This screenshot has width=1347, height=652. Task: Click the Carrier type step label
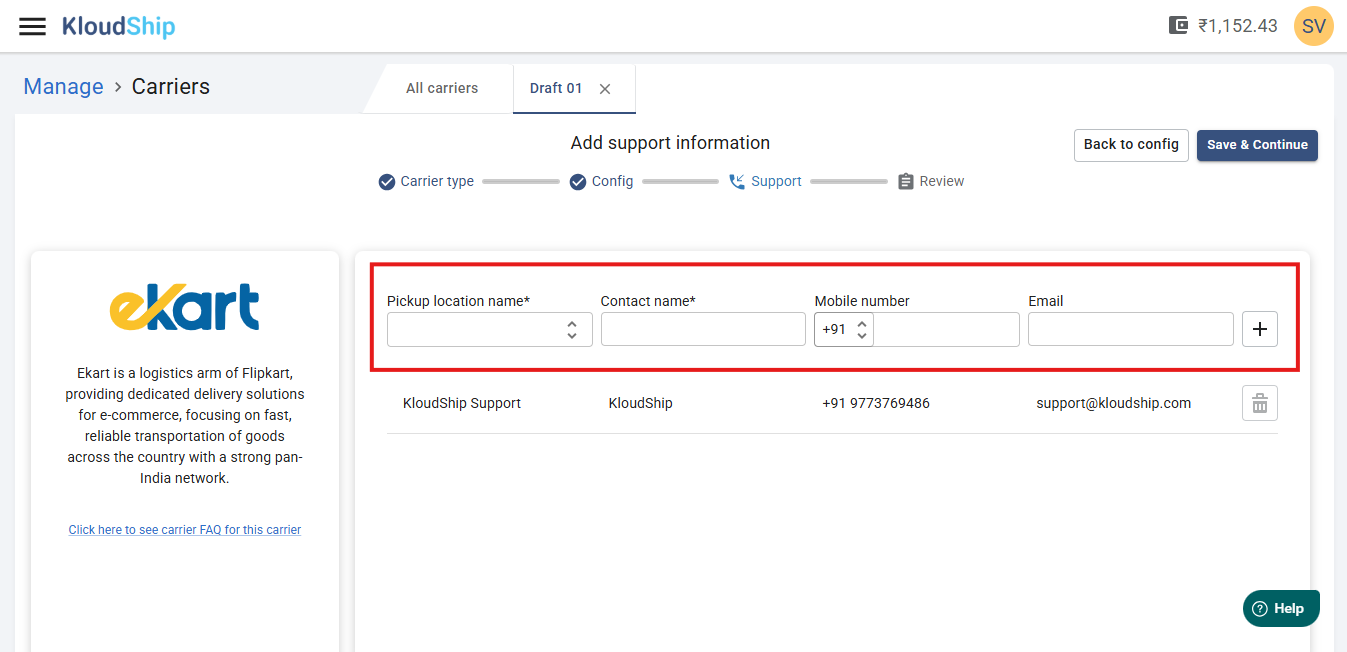tap(437, 182)
